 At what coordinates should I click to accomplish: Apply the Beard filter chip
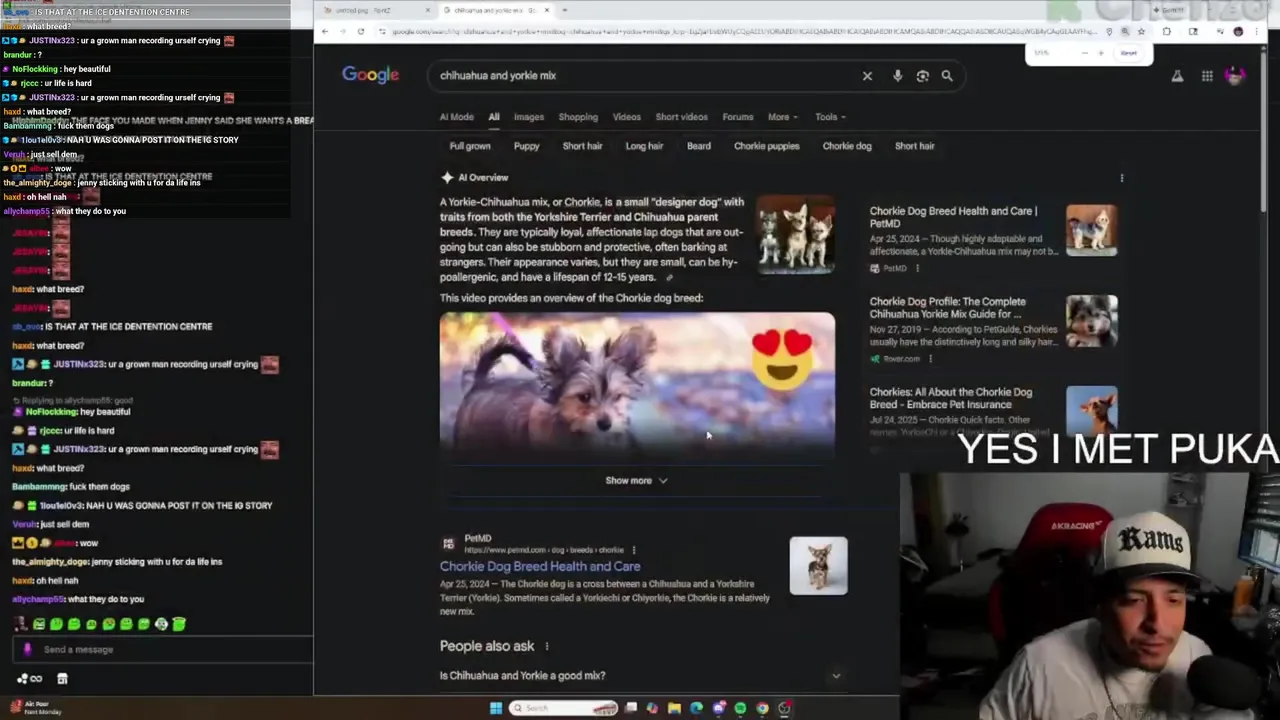coord(699,146)
